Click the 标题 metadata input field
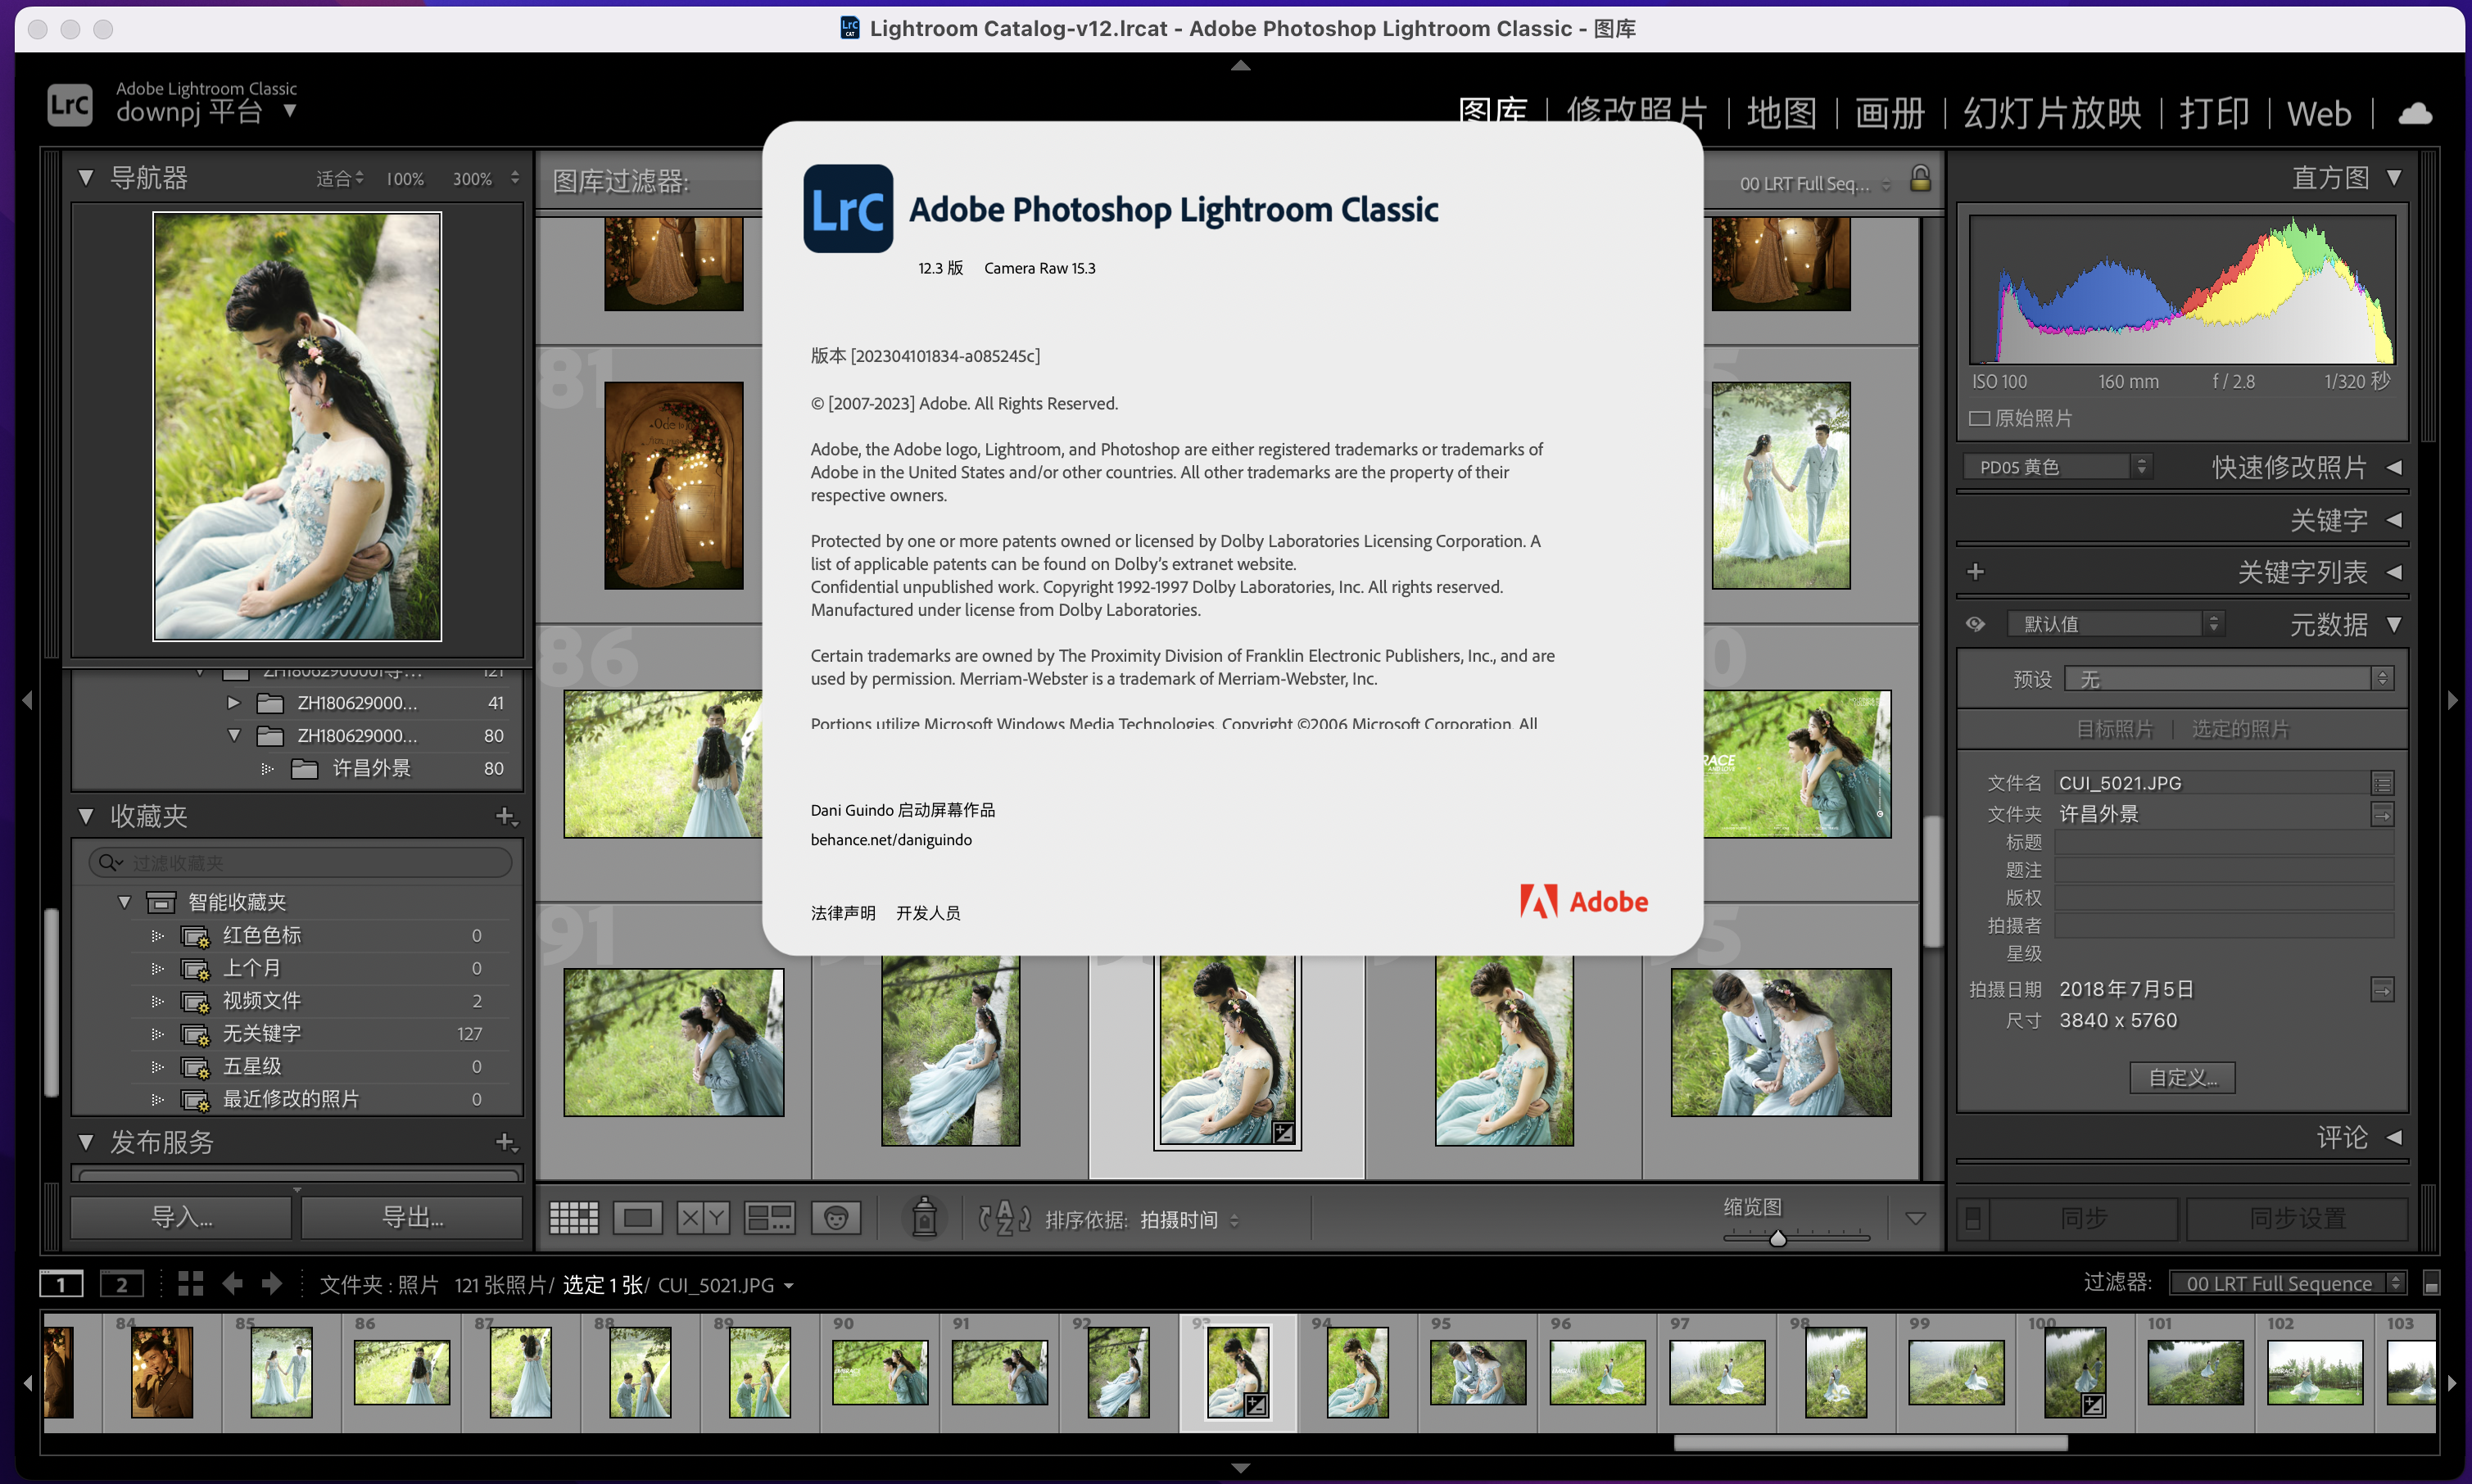This screenshot has height=1484, width=2472. [2223, 842]
